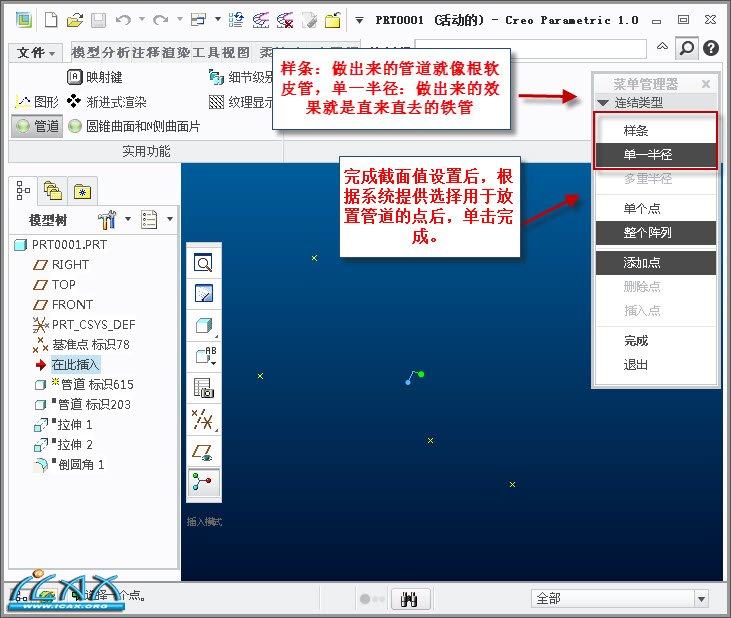Select 单个点 option in menu manager
The image size is (731, 618).
point(655,208)
